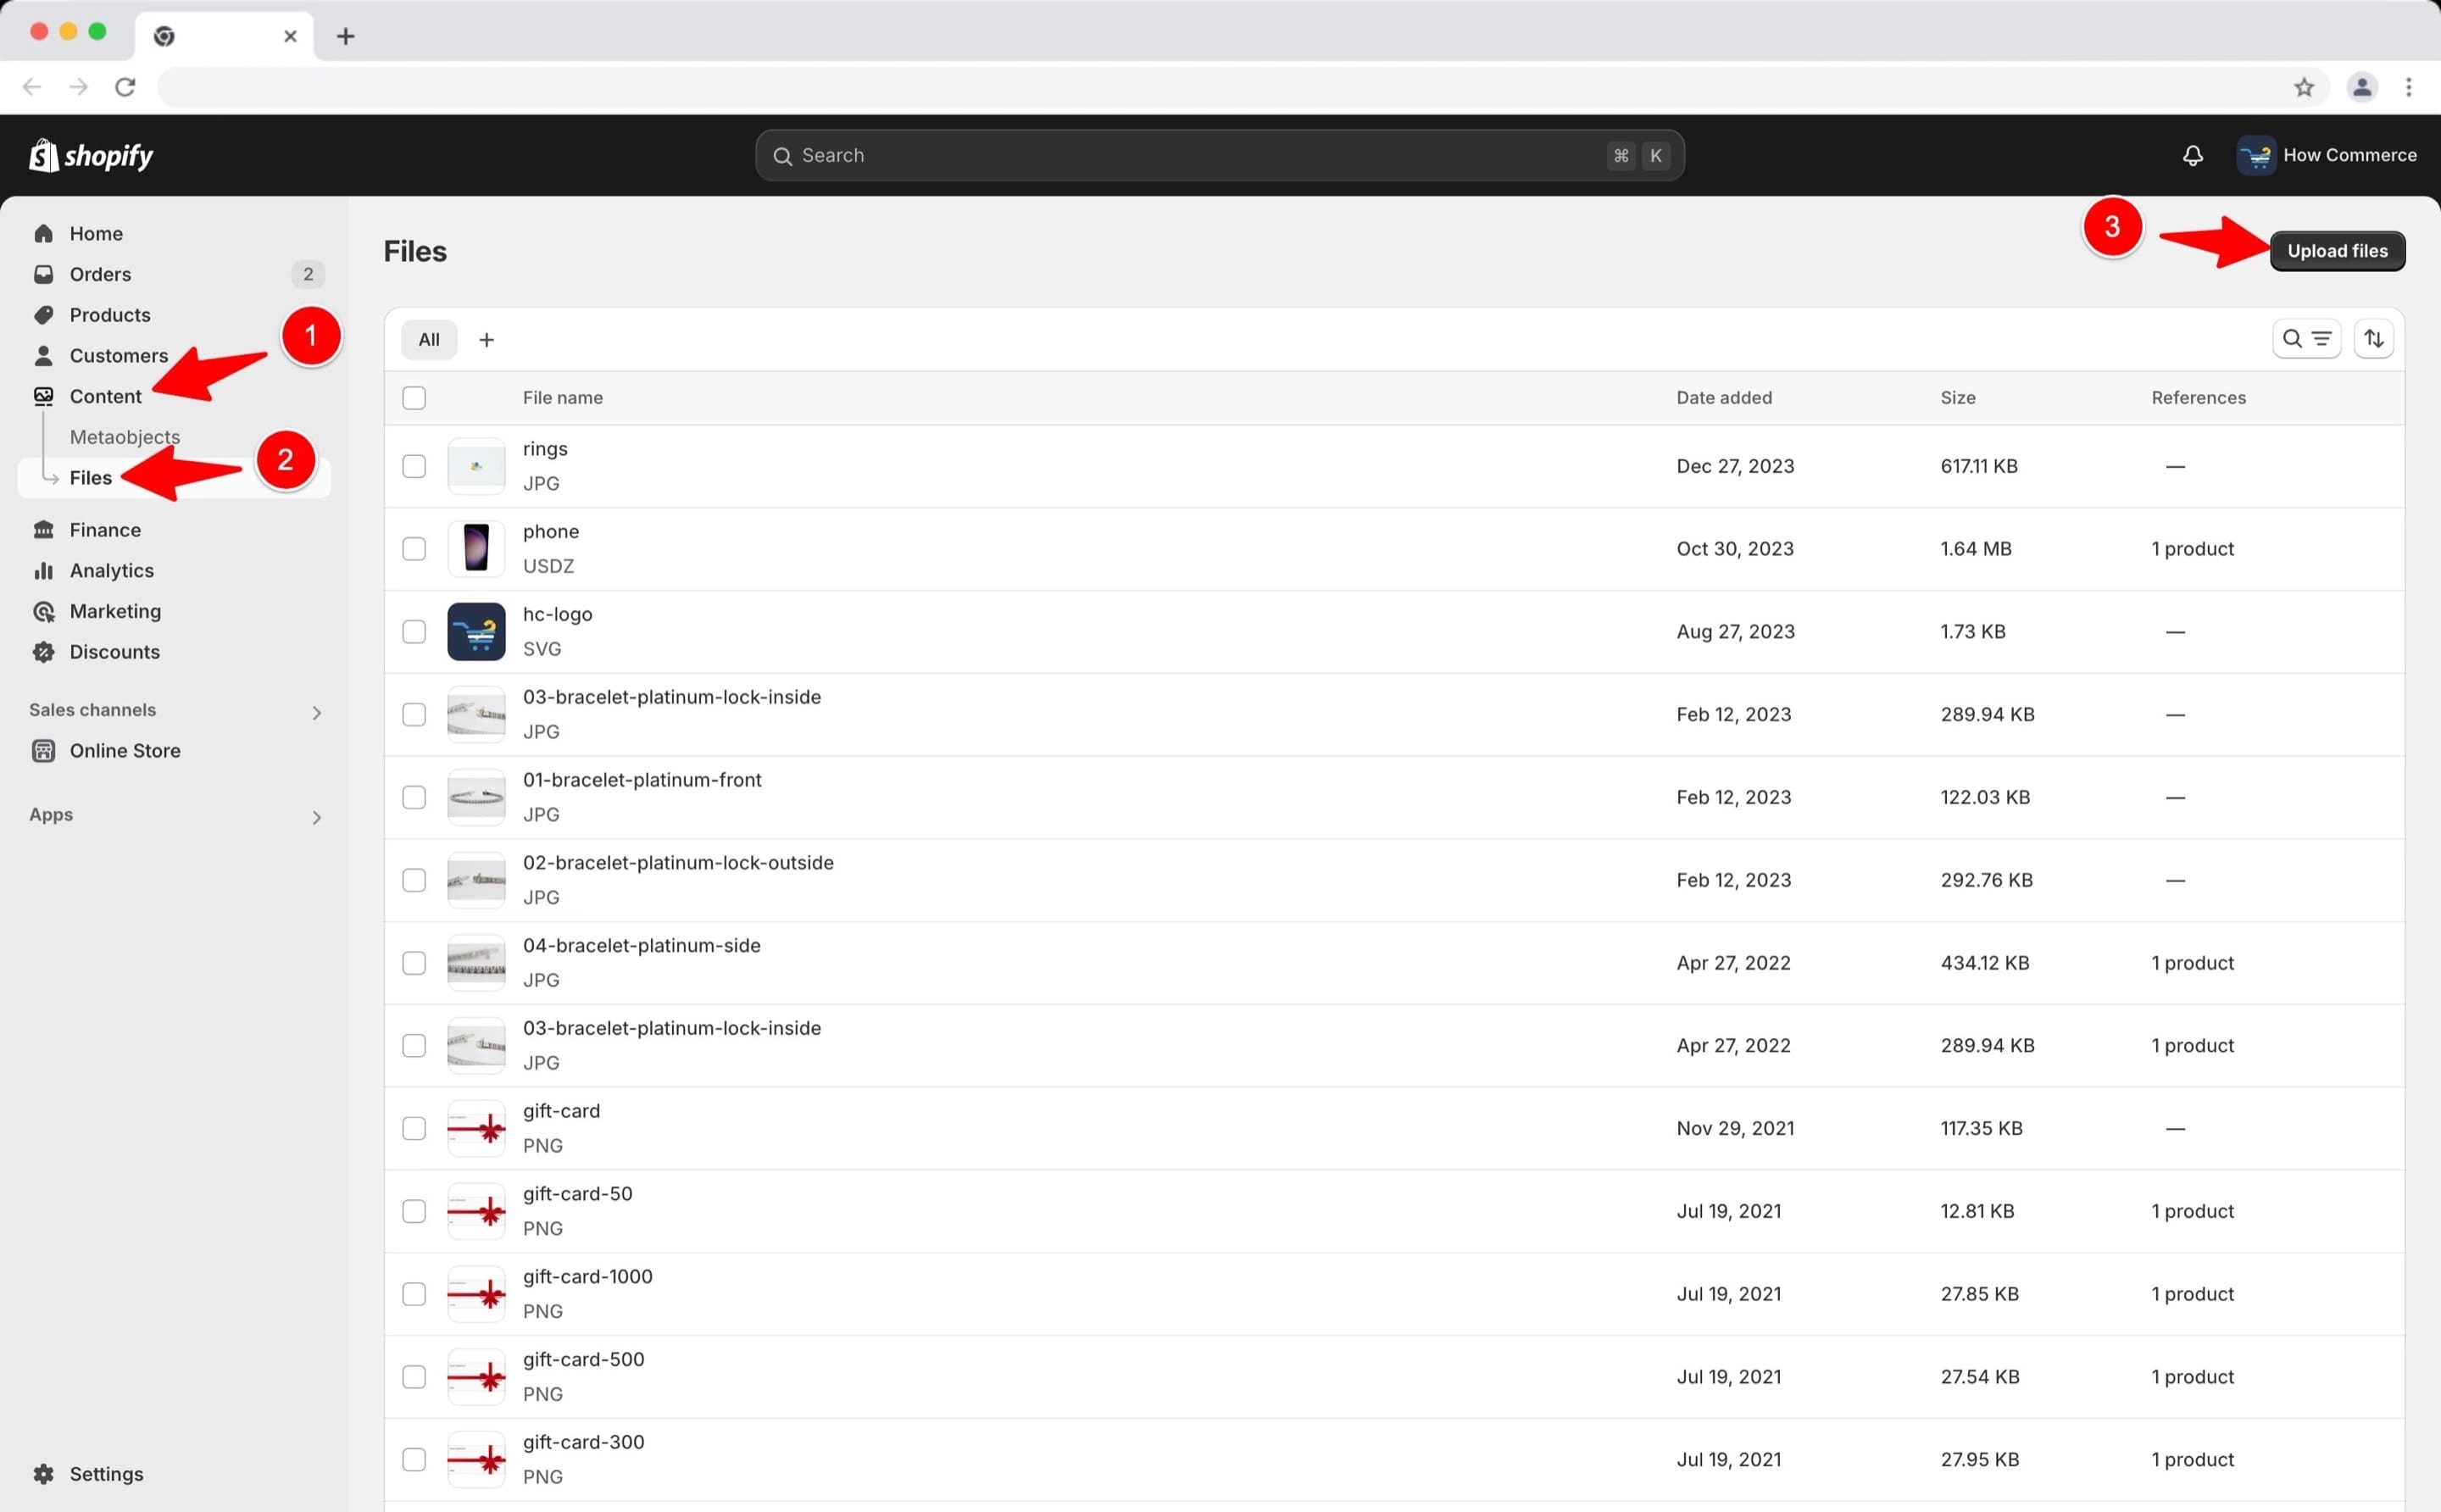Image resolution: width=2441 pixels, height=1512 pixels.
Task: Open the browser profile icon
Action: tap(2361, 87)
